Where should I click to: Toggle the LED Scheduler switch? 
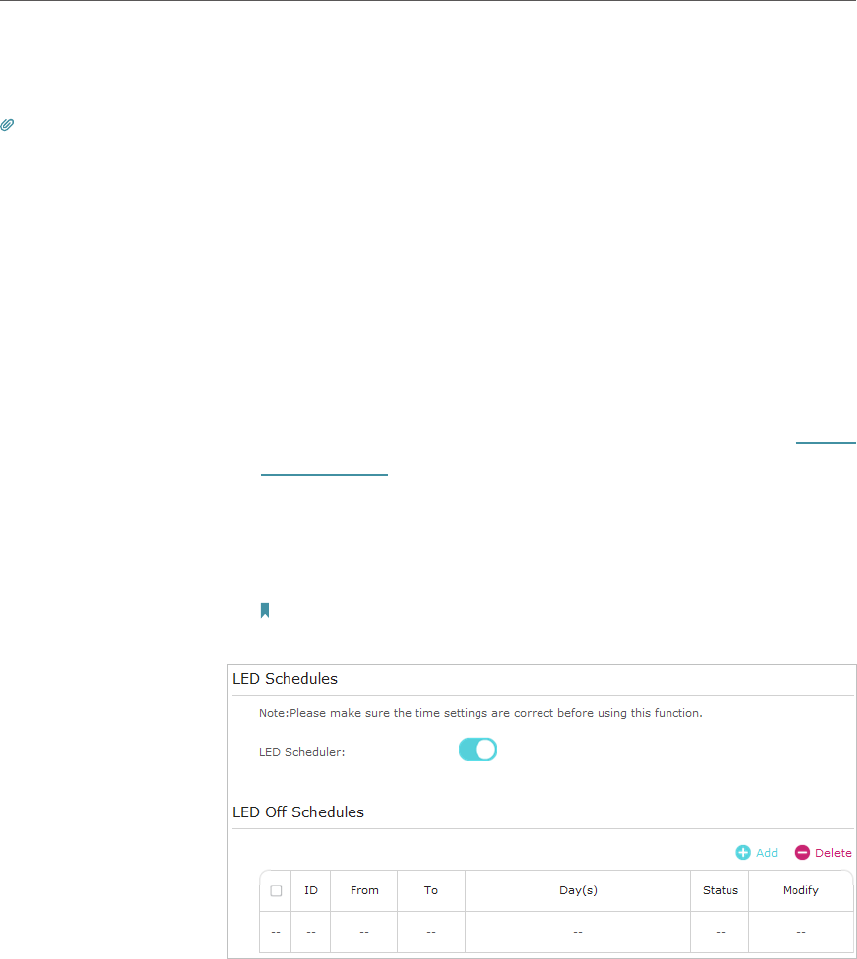pyautogui.click(x=478, y=750)
